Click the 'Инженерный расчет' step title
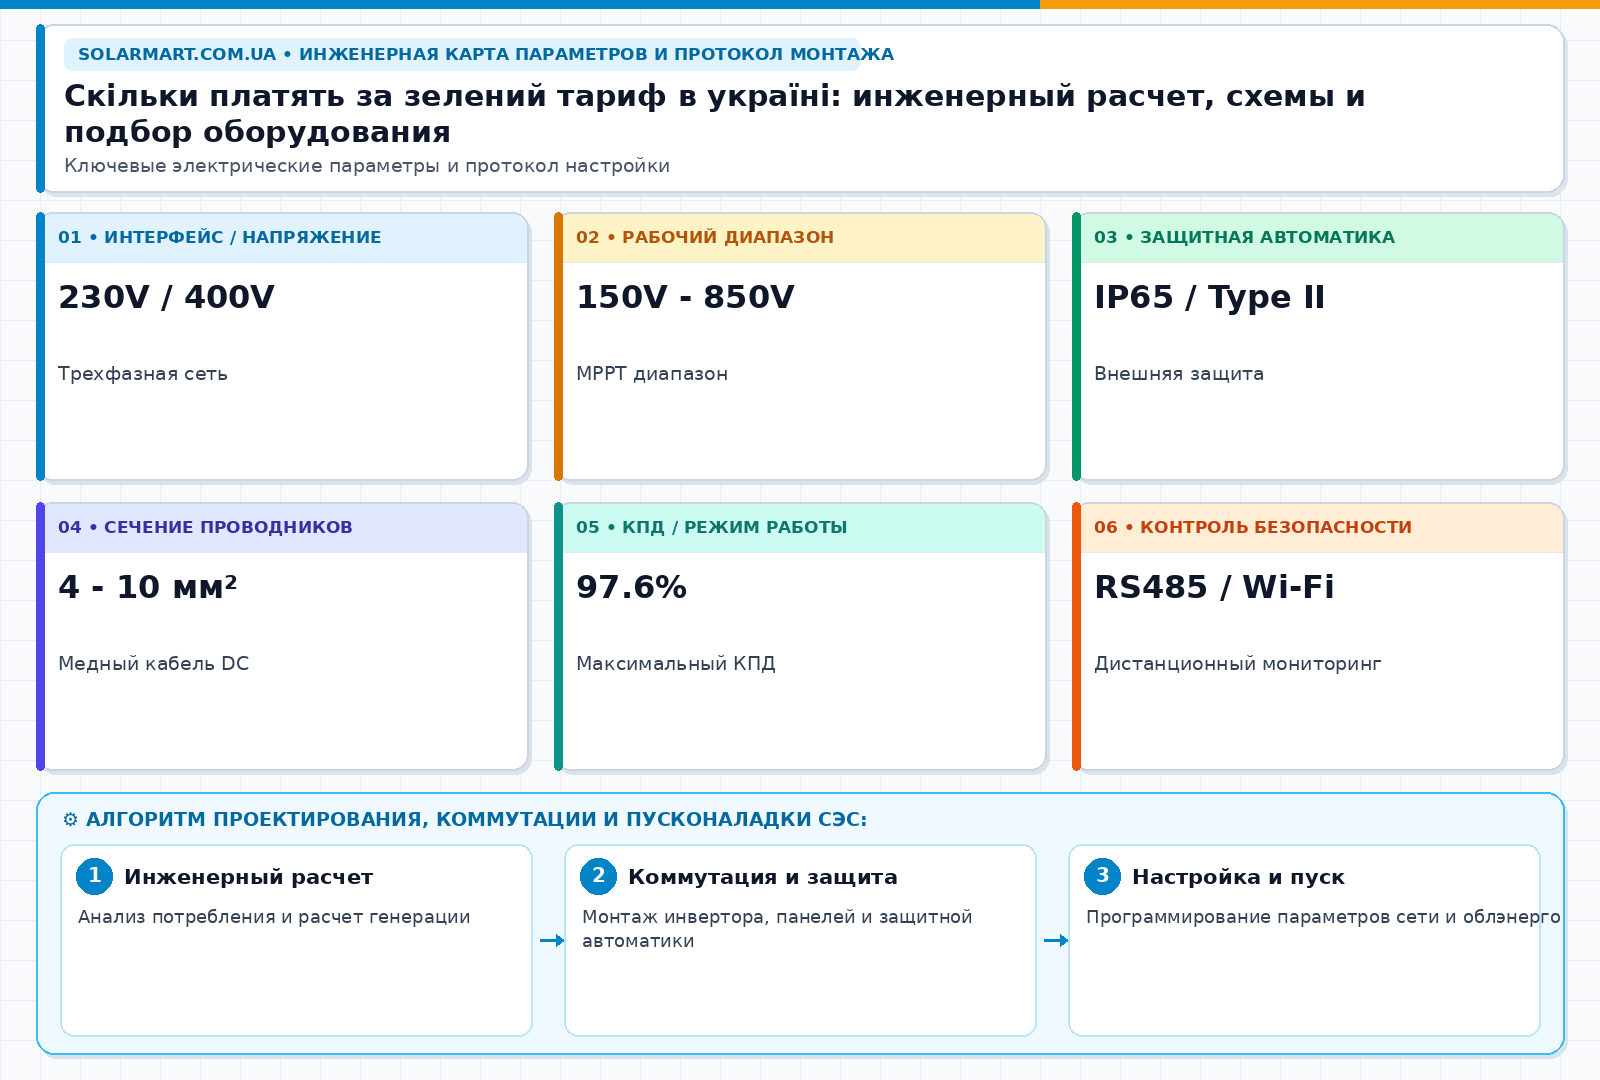This screenshot has height=1080, width=1600. click(248, 877)
